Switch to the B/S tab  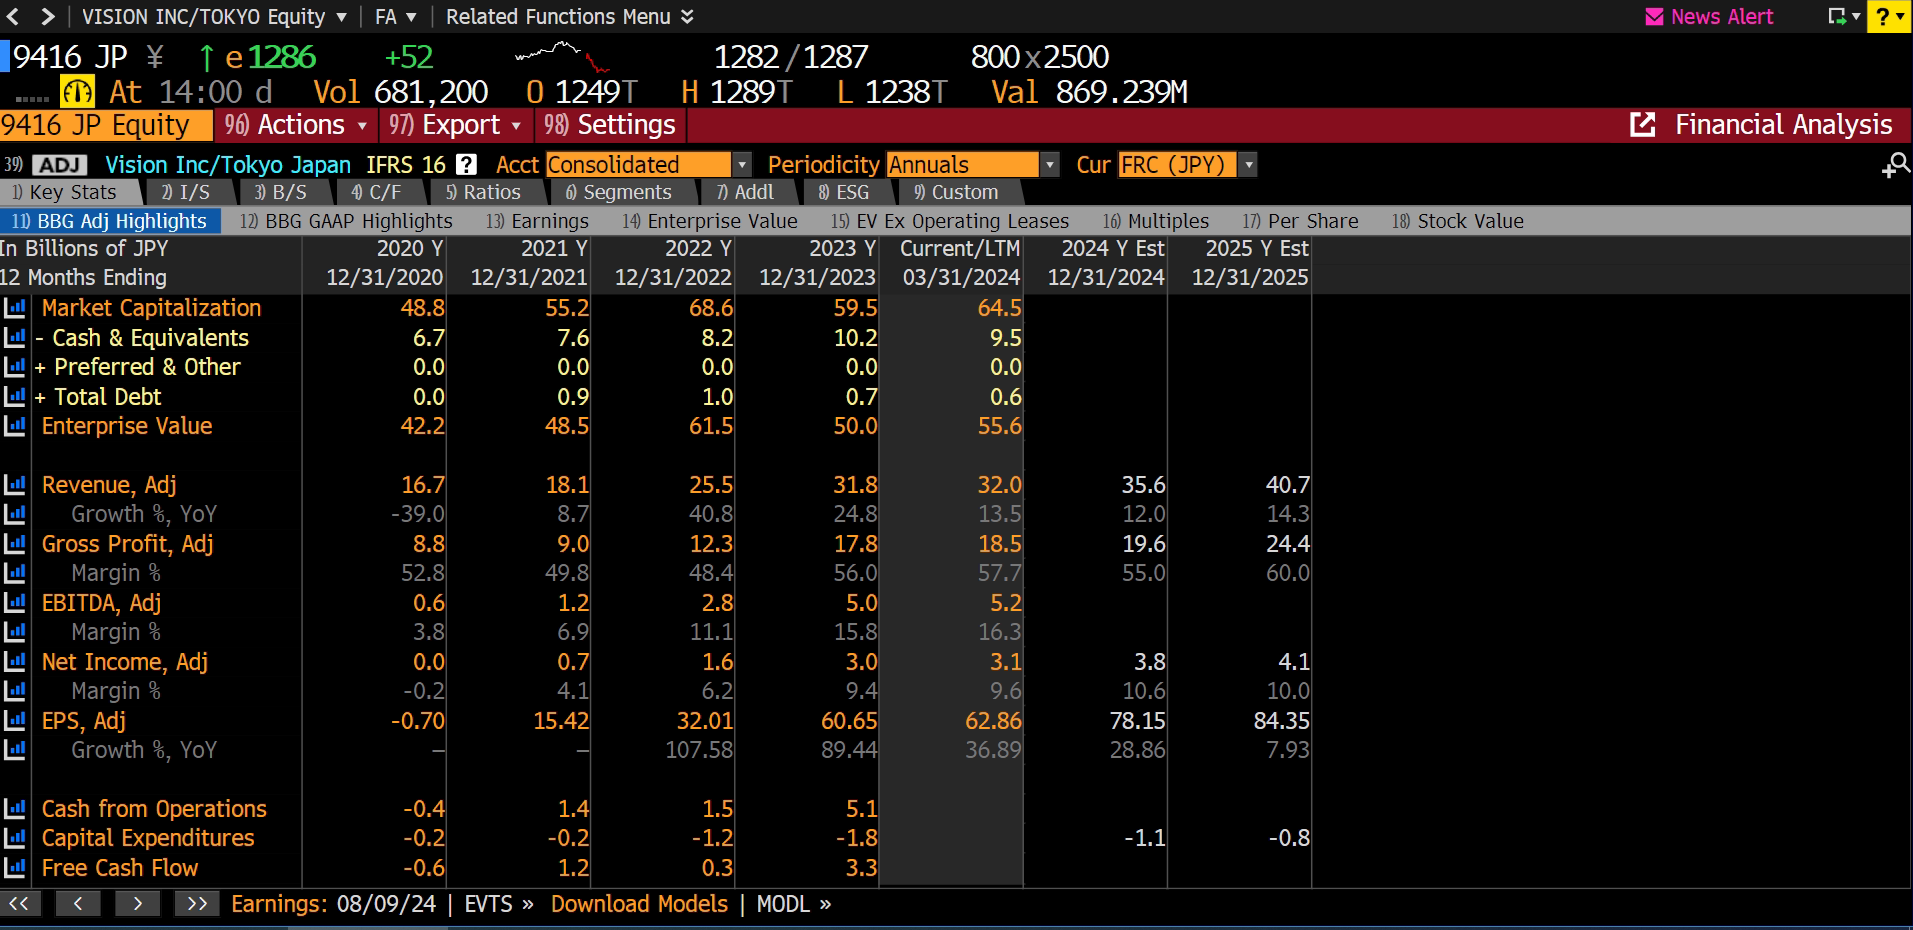(281, 192)
